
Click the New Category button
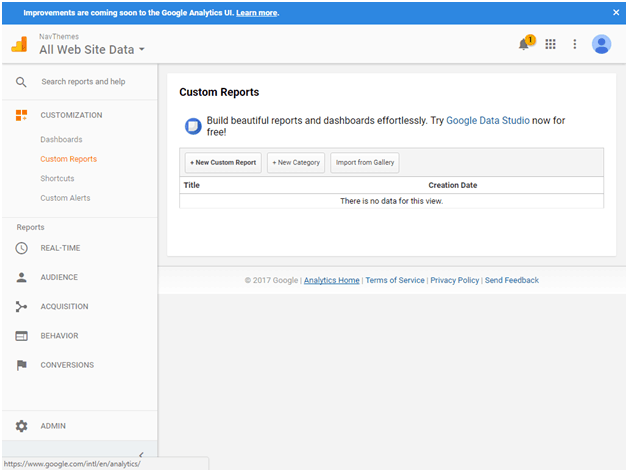pos(296,163)
